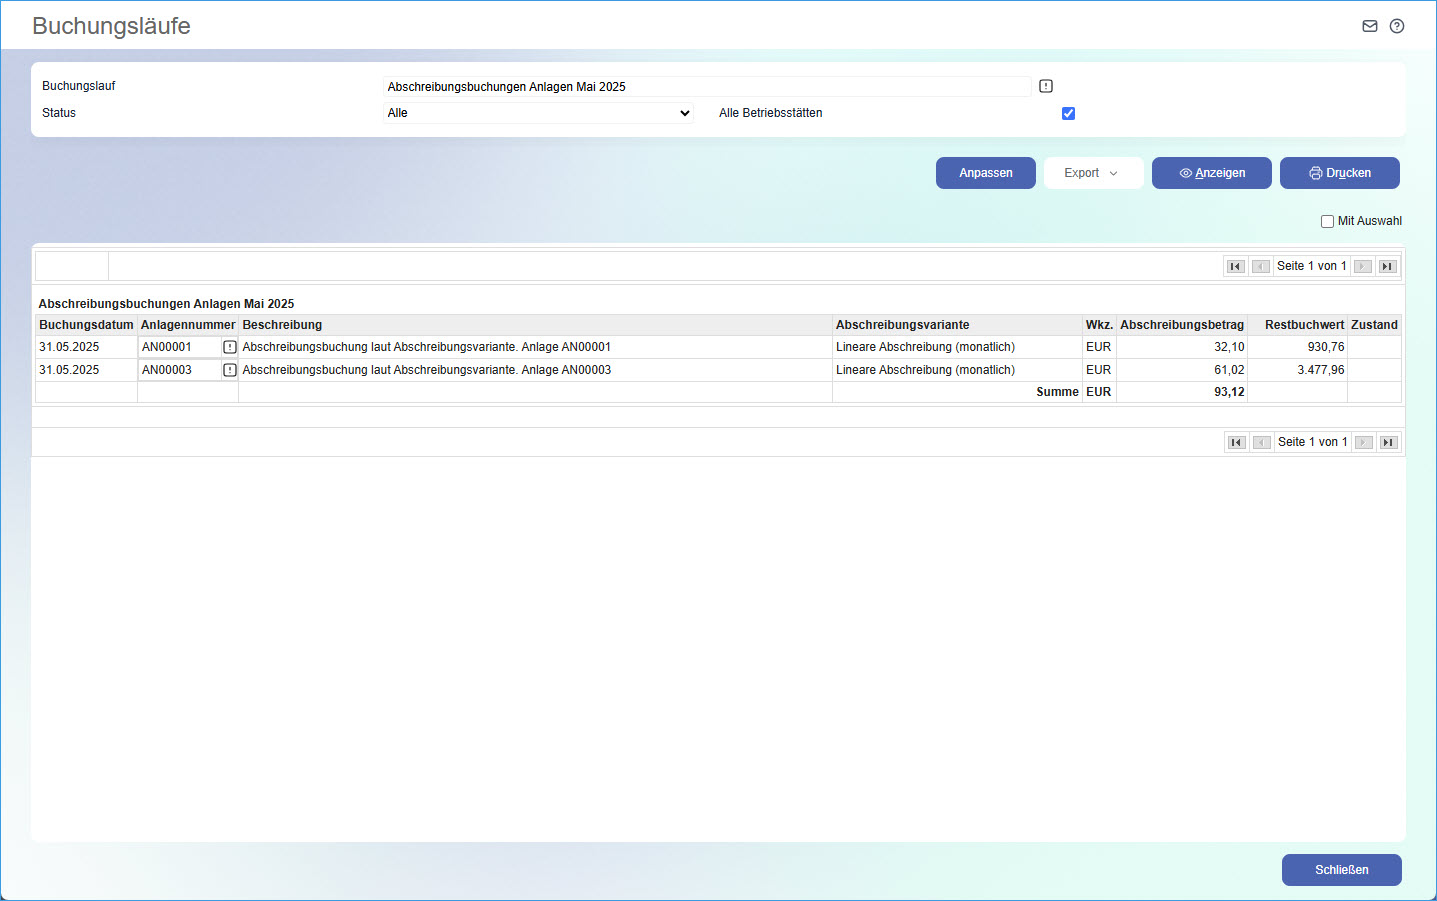This screenshot has width=1437, height=901.
Task: Open detail icon beside AN00001
Action: pos(230,347)
